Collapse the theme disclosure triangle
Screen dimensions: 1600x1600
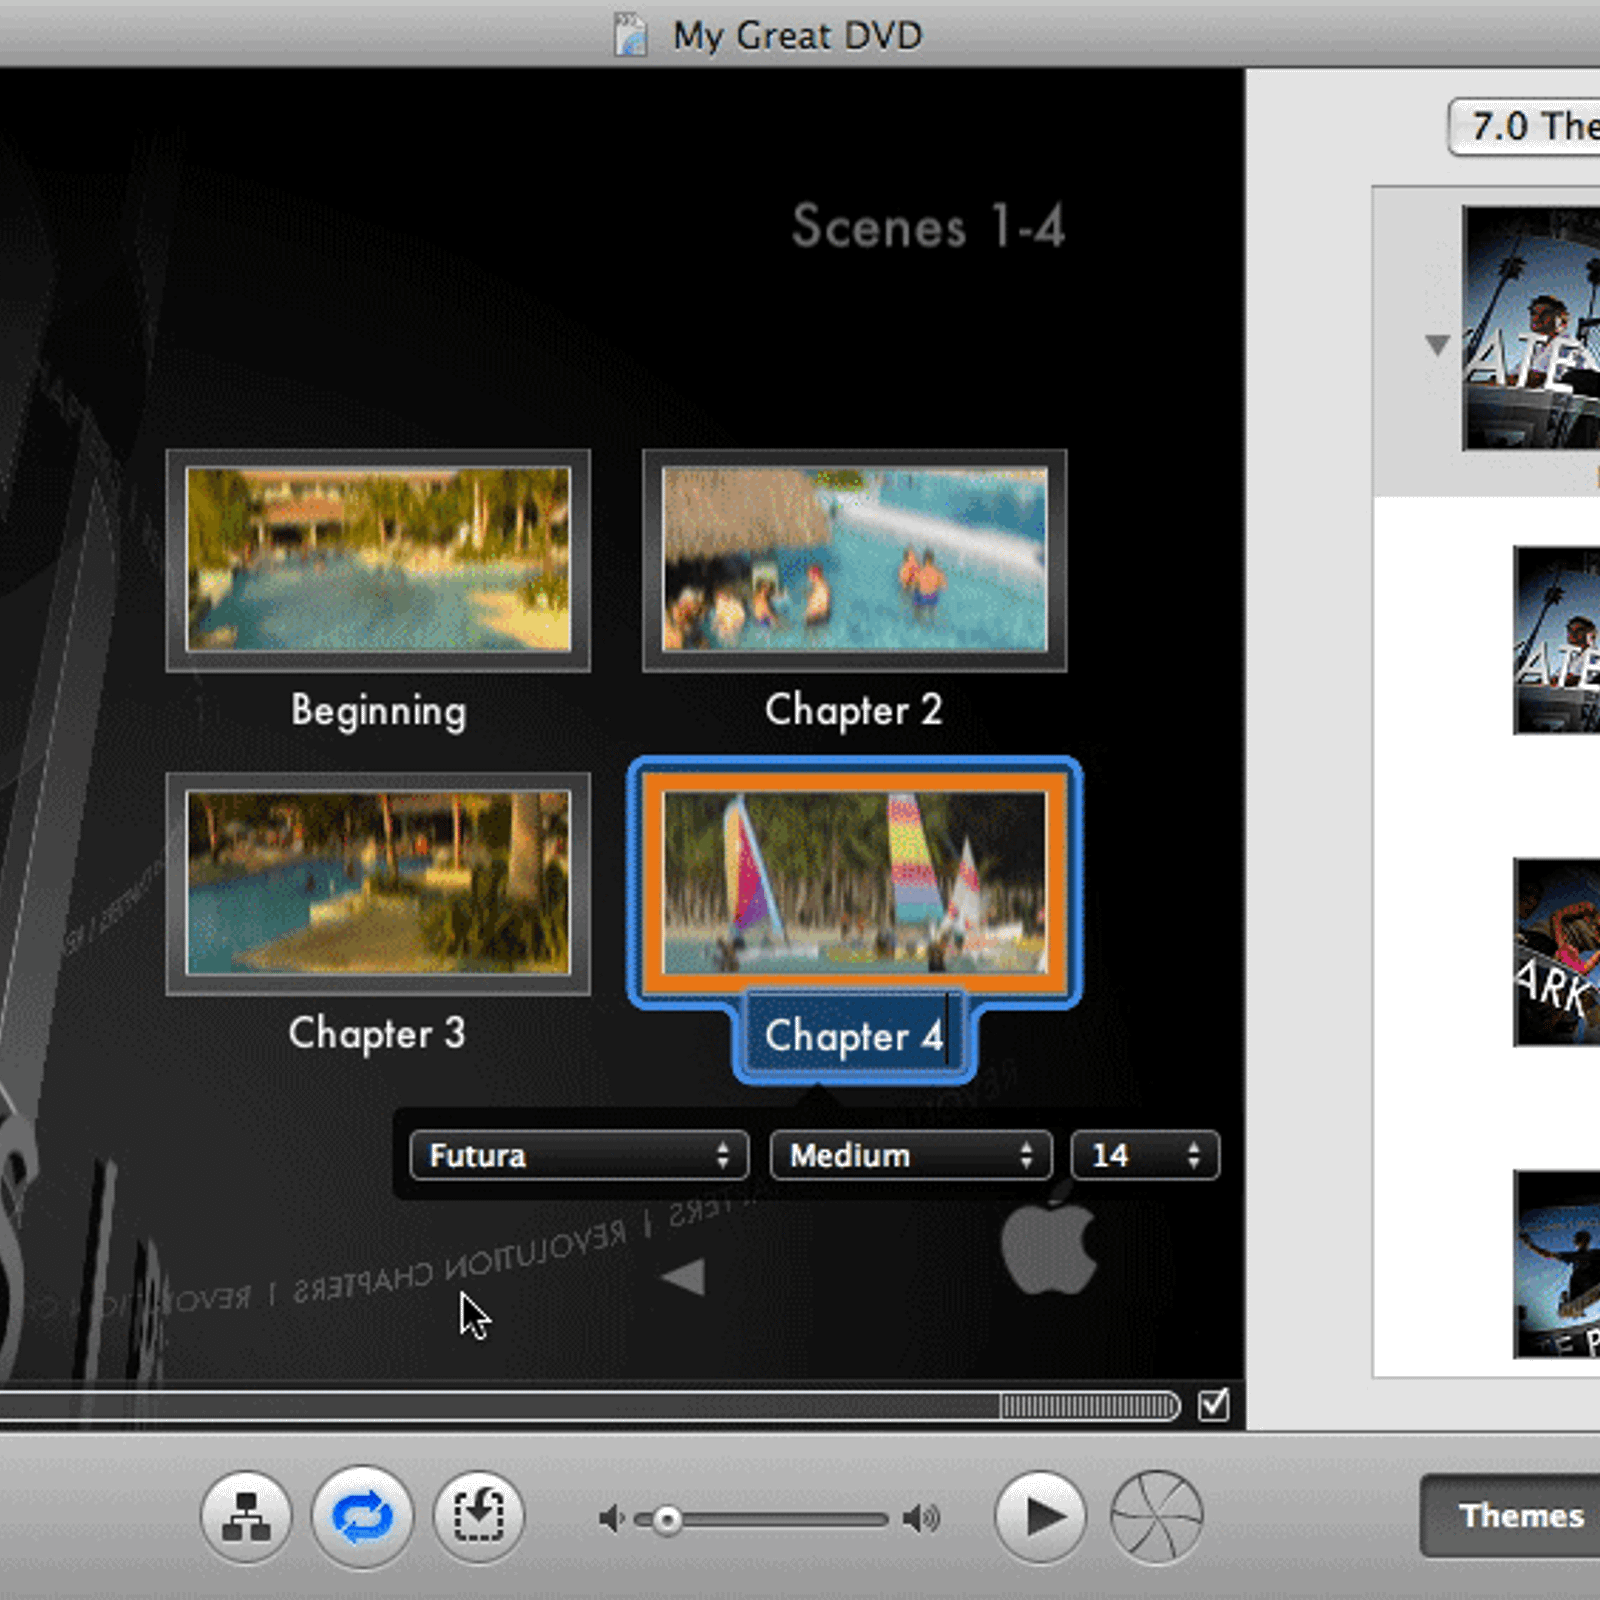pyautogui.click(x=1437, y=345)
